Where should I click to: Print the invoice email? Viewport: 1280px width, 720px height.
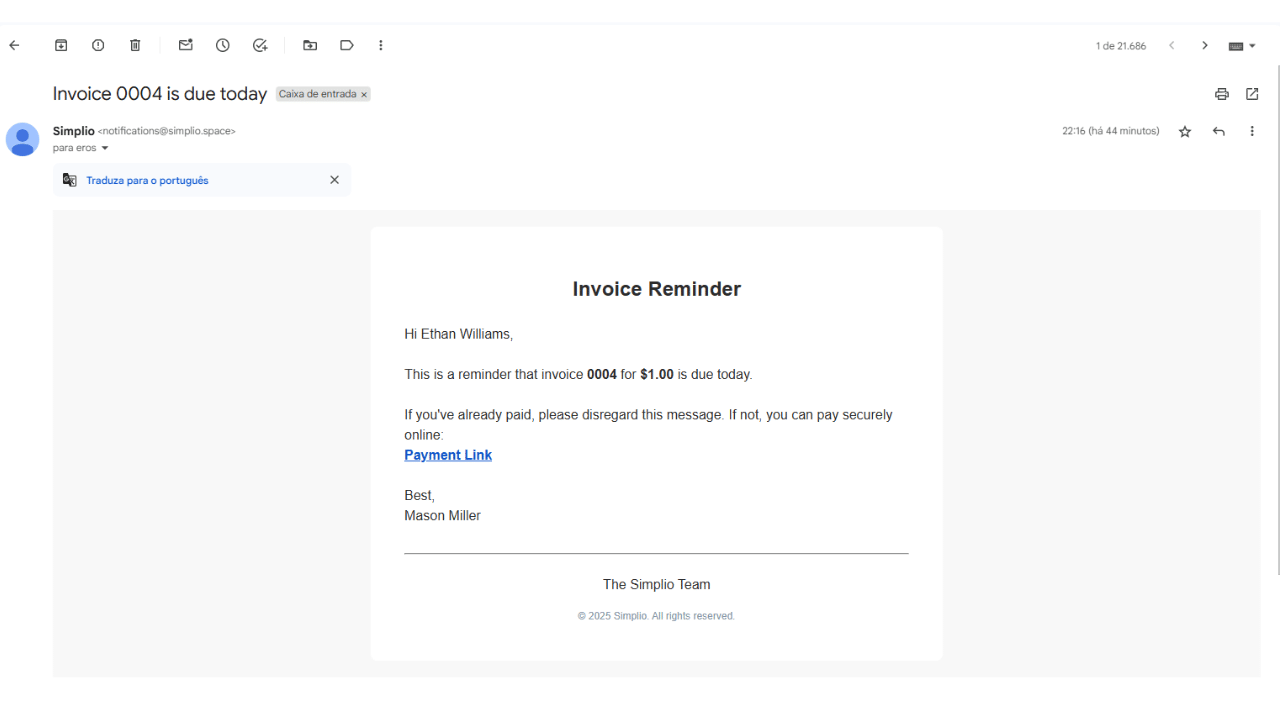[x=1221, y=93]
